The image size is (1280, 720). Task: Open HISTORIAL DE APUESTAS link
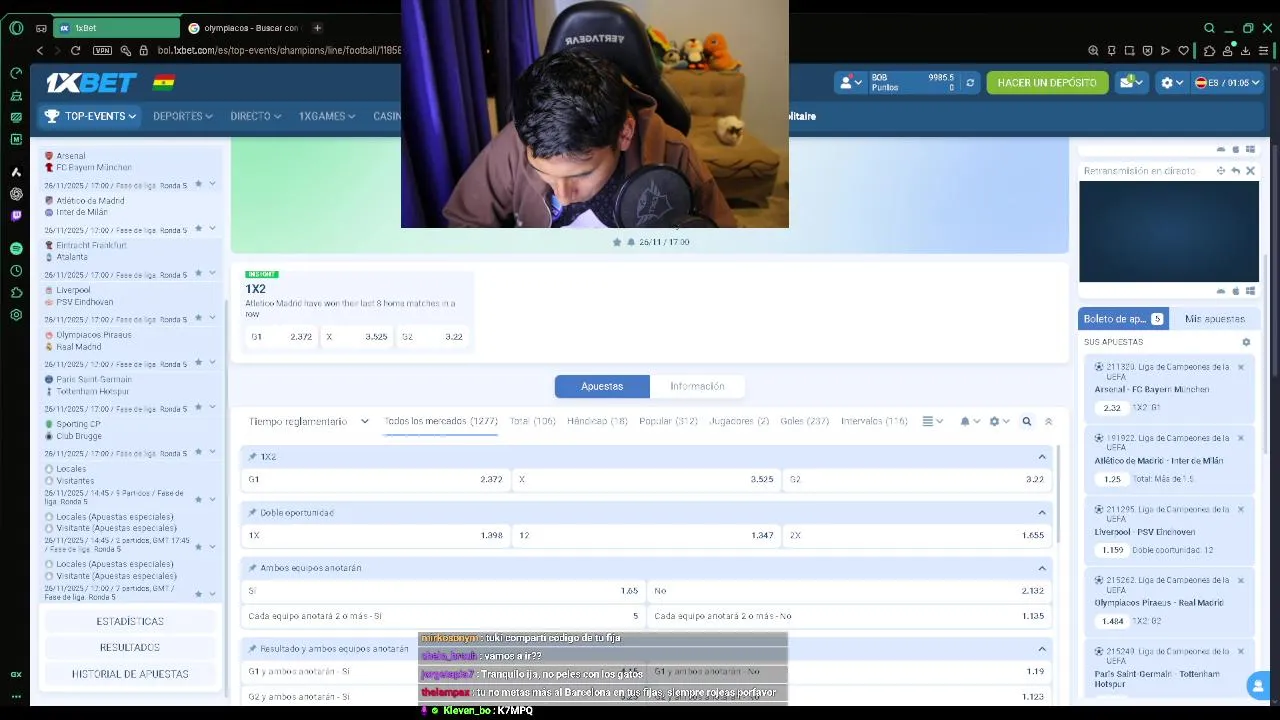coord(130,674)
